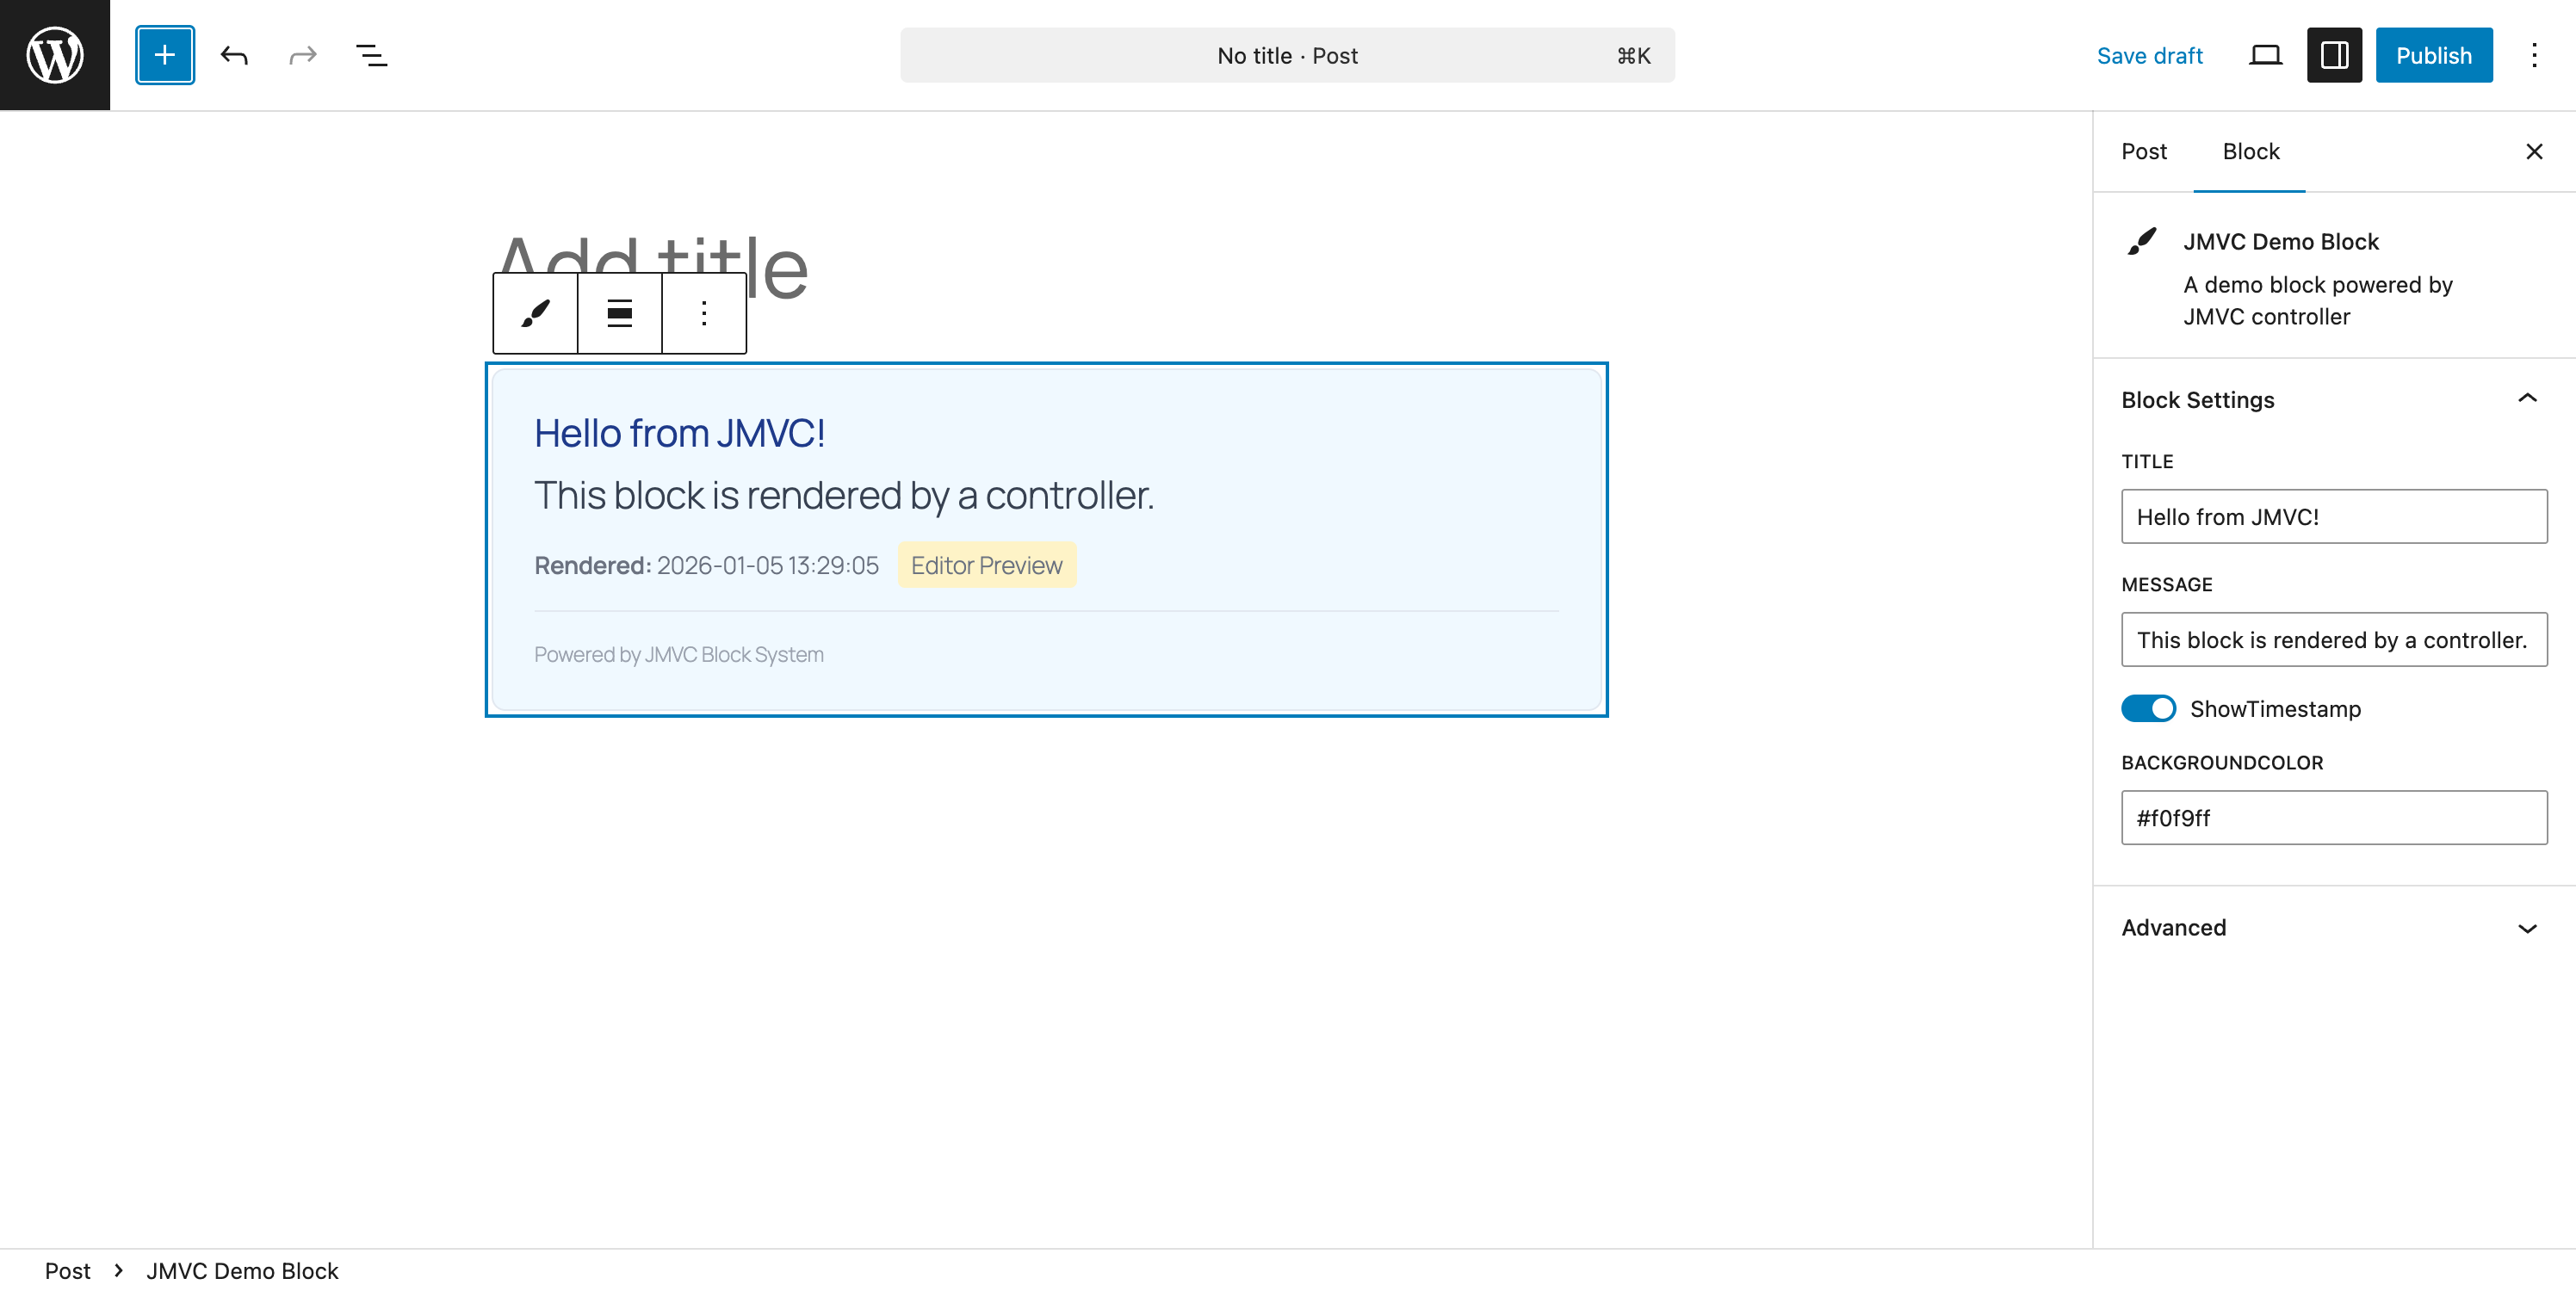Viewport: 2576px width, 1291px height.
Task: Click the 'A demo block powered by JMVC controller' description
Action: click(x=2317, y=300)
